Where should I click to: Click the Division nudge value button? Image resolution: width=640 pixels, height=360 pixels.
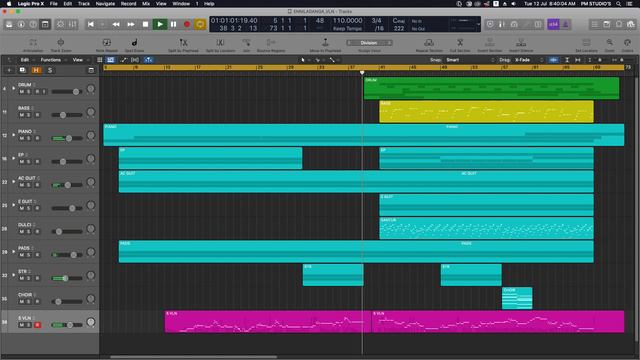coord(369,42)
